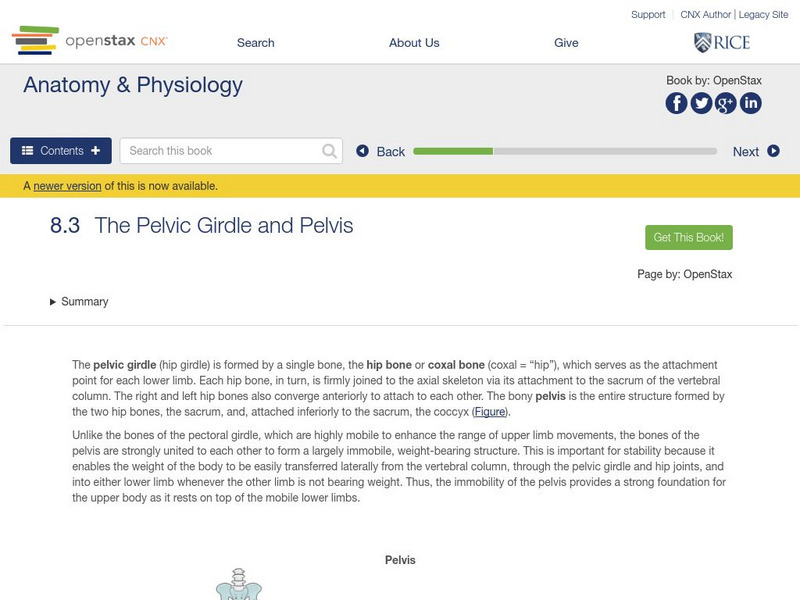Open the Search menu item
The height and width of the screenshot is (600, 800).
click(x=255, y=43)
